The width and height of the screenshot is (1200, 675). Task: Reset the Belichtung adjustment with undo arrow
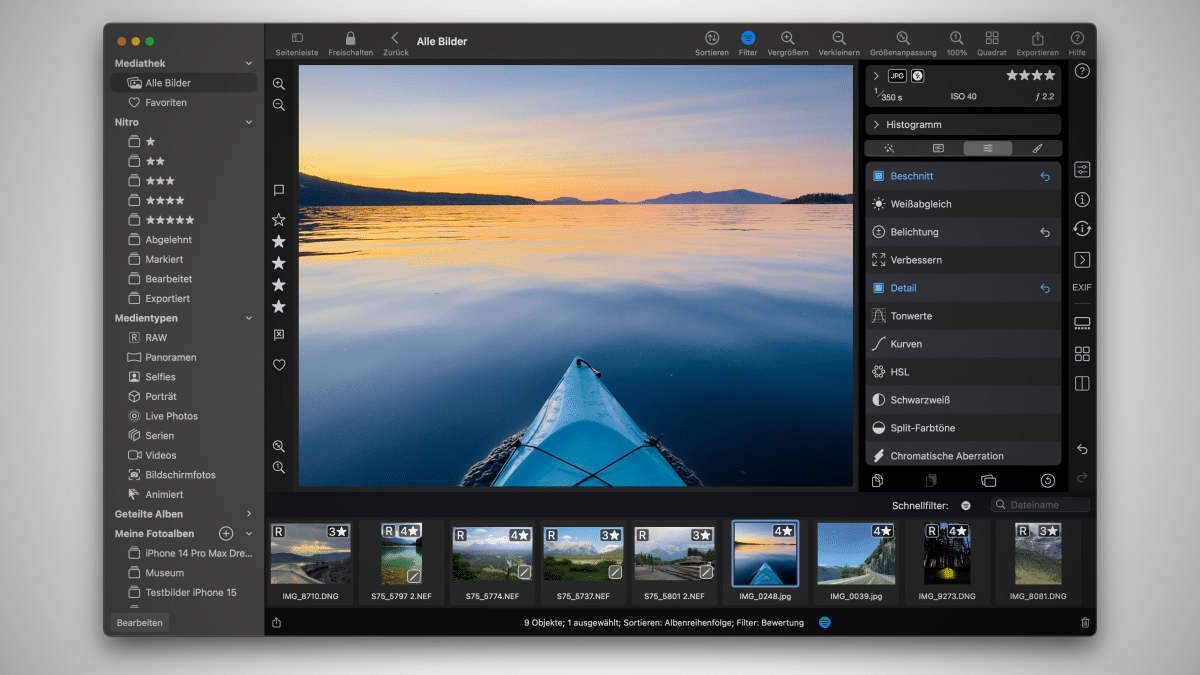pos(1045,232)
